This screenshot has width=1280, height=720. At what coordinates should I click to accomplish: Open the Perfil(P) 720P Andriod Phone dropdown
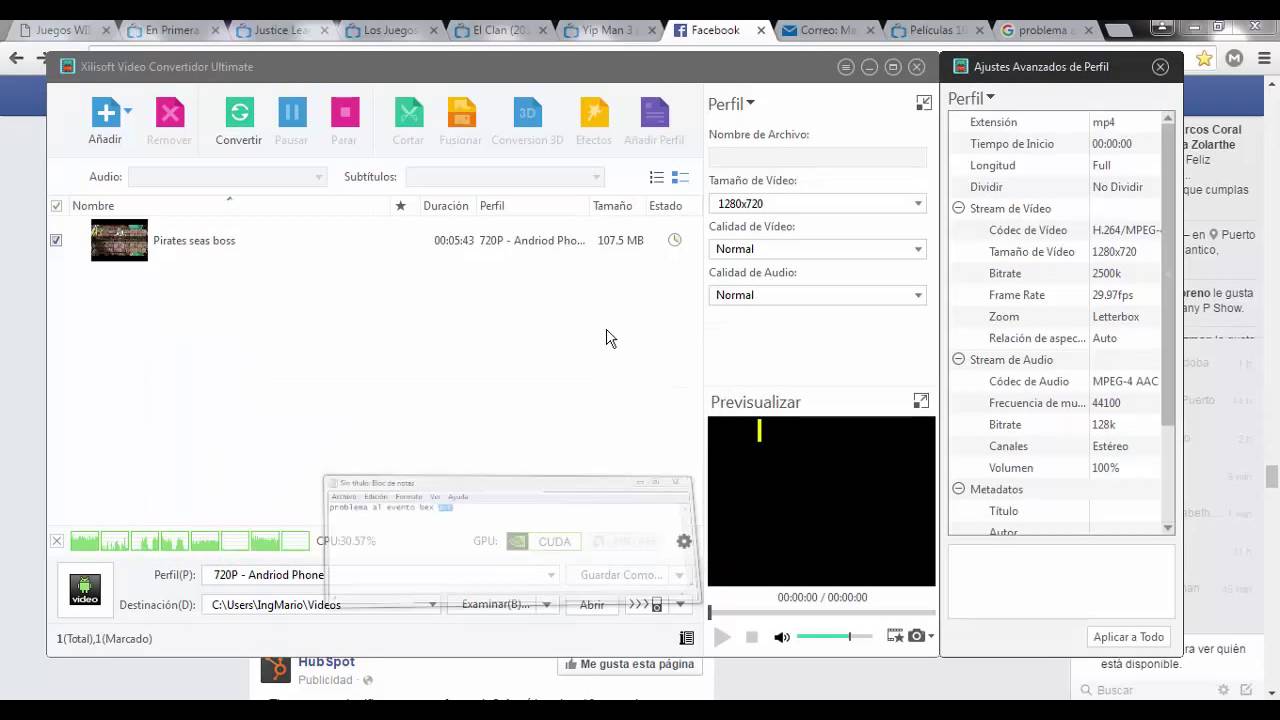click(381, 575)
